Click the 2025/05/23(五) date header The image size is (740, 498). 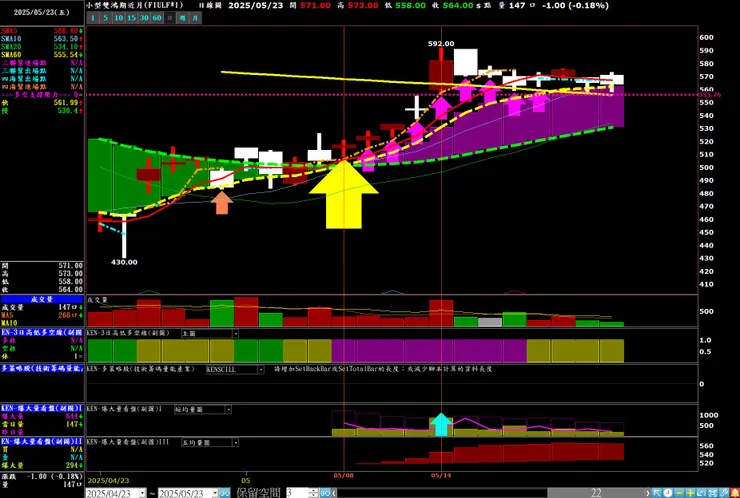click(x=42, y=13)
